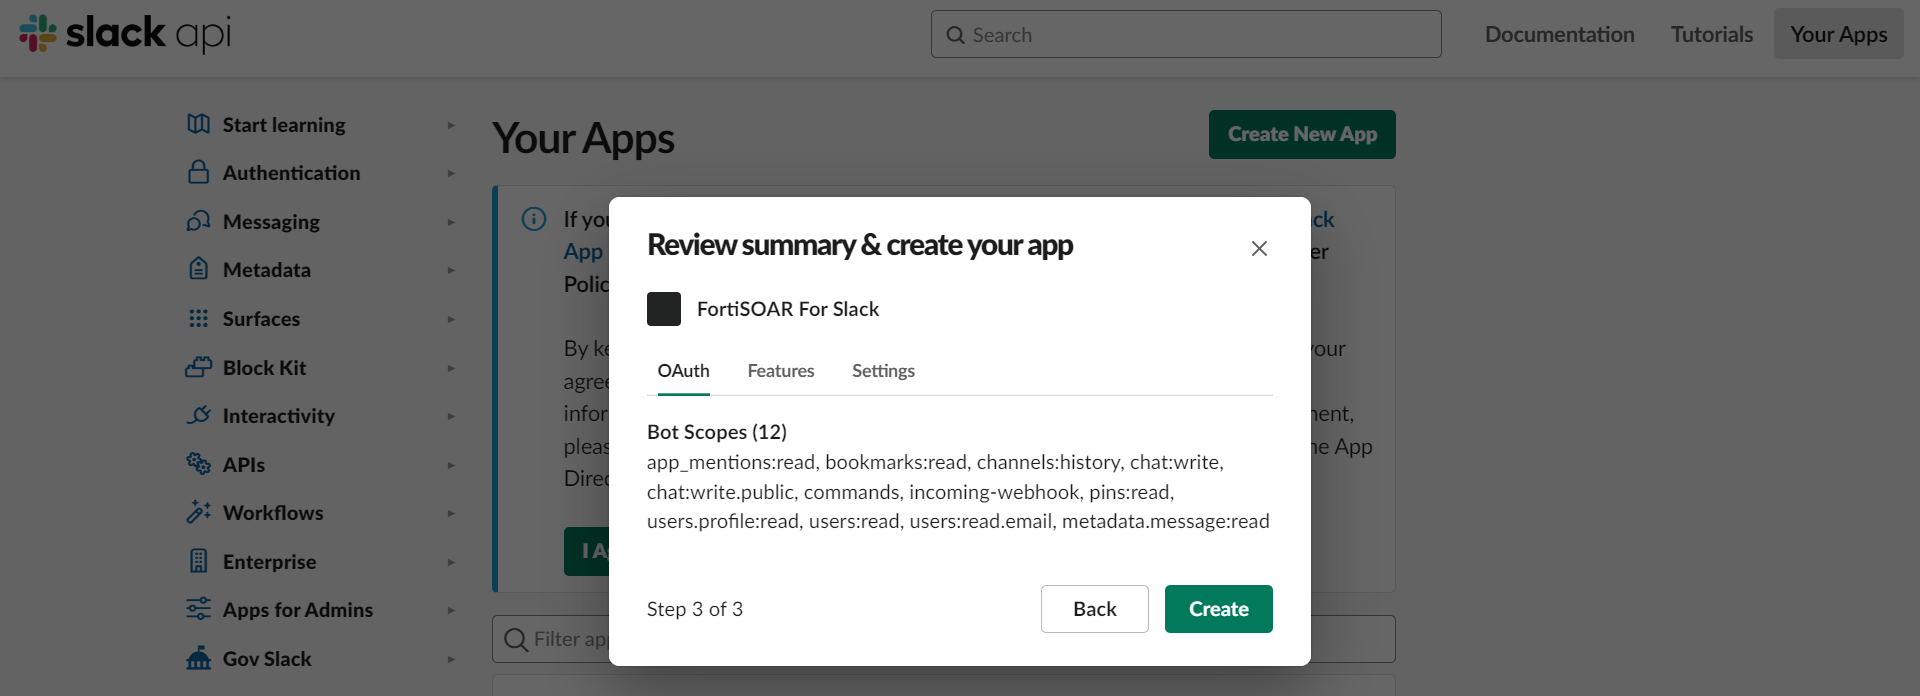Click the Workflows wand icon
The width and height of the screenshot is (1920, 696).
[198, 512]
